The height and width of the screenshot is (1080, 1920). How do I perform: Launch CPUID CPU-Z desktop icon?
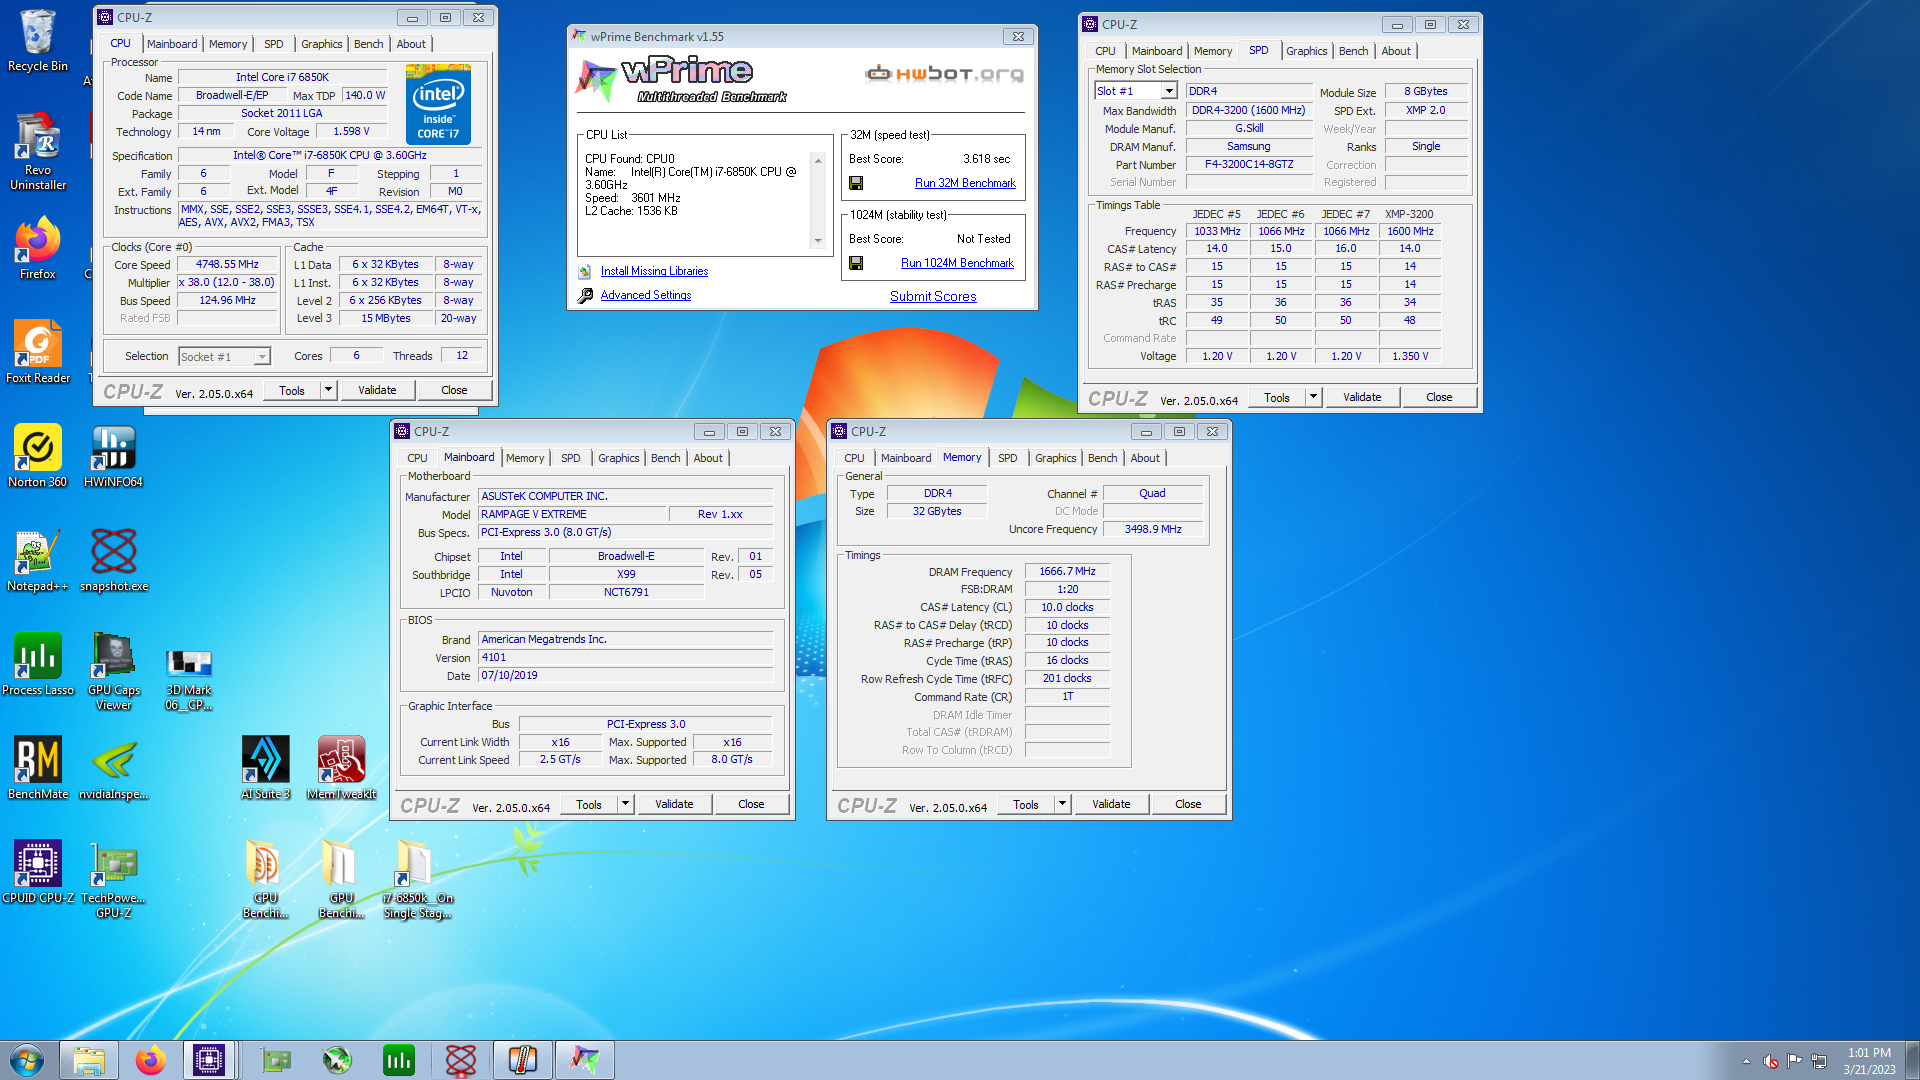pyautogui.click(x=38, y=872)
